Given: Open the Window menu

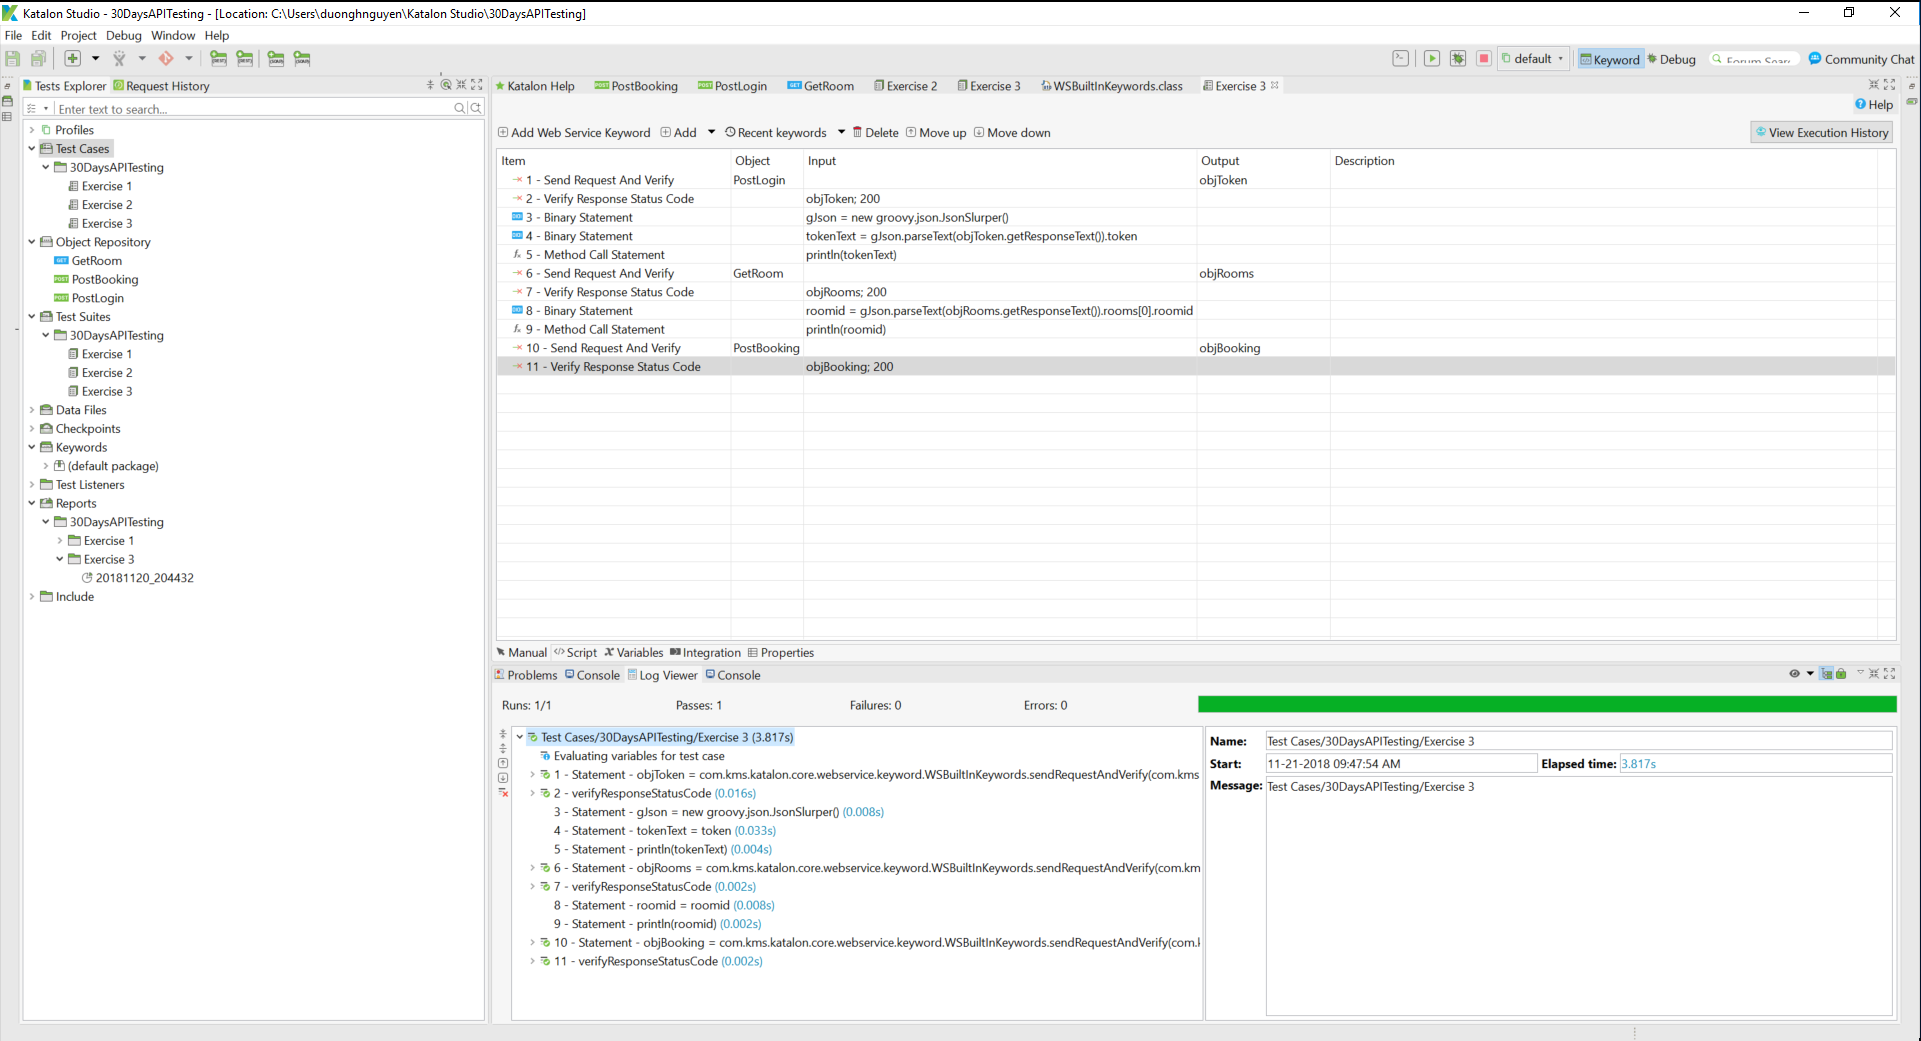Looking at the screenshot, I should tap(173, 35).
